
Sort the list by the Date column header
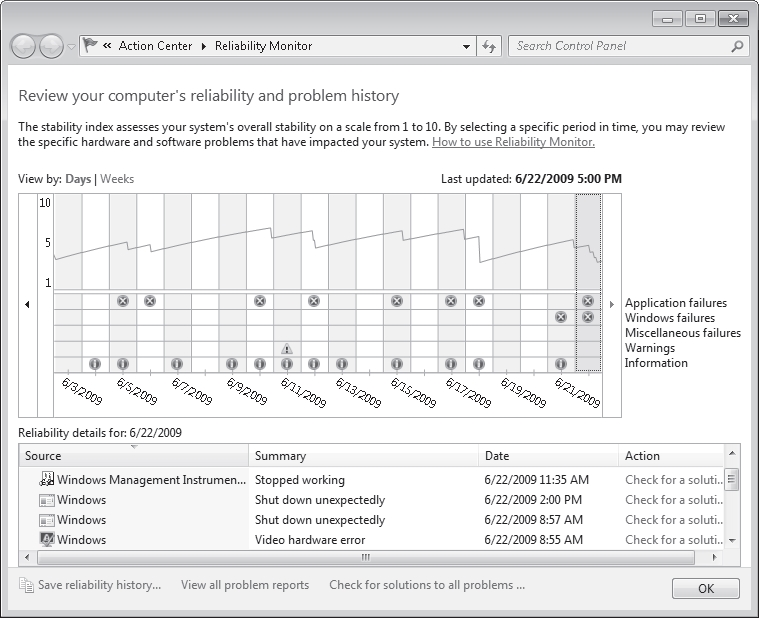[548, 456]
